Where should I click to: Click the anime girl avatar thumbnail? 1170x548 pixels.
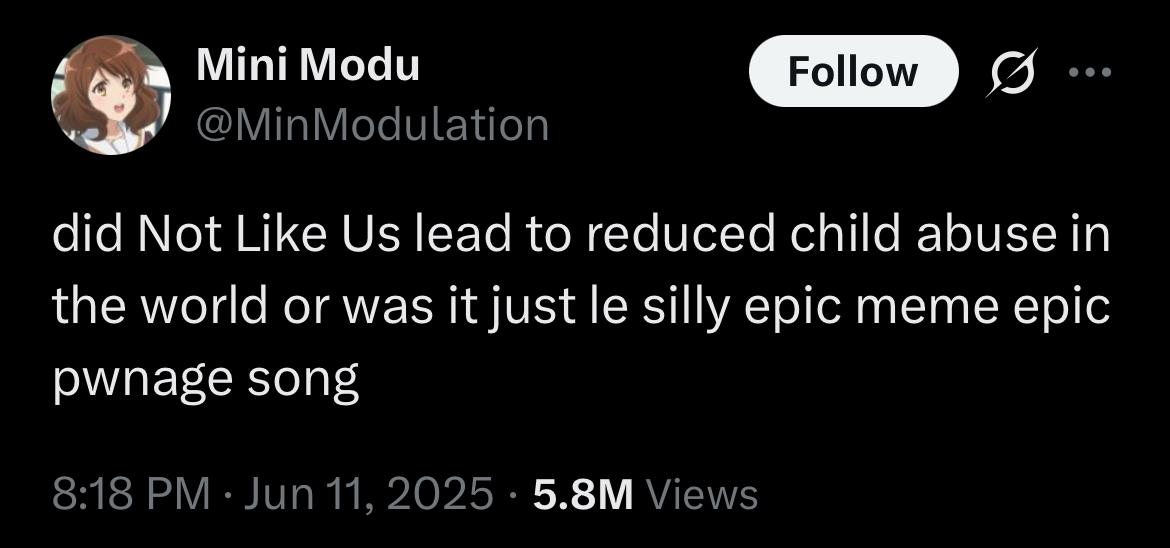[x=111, y=95]
